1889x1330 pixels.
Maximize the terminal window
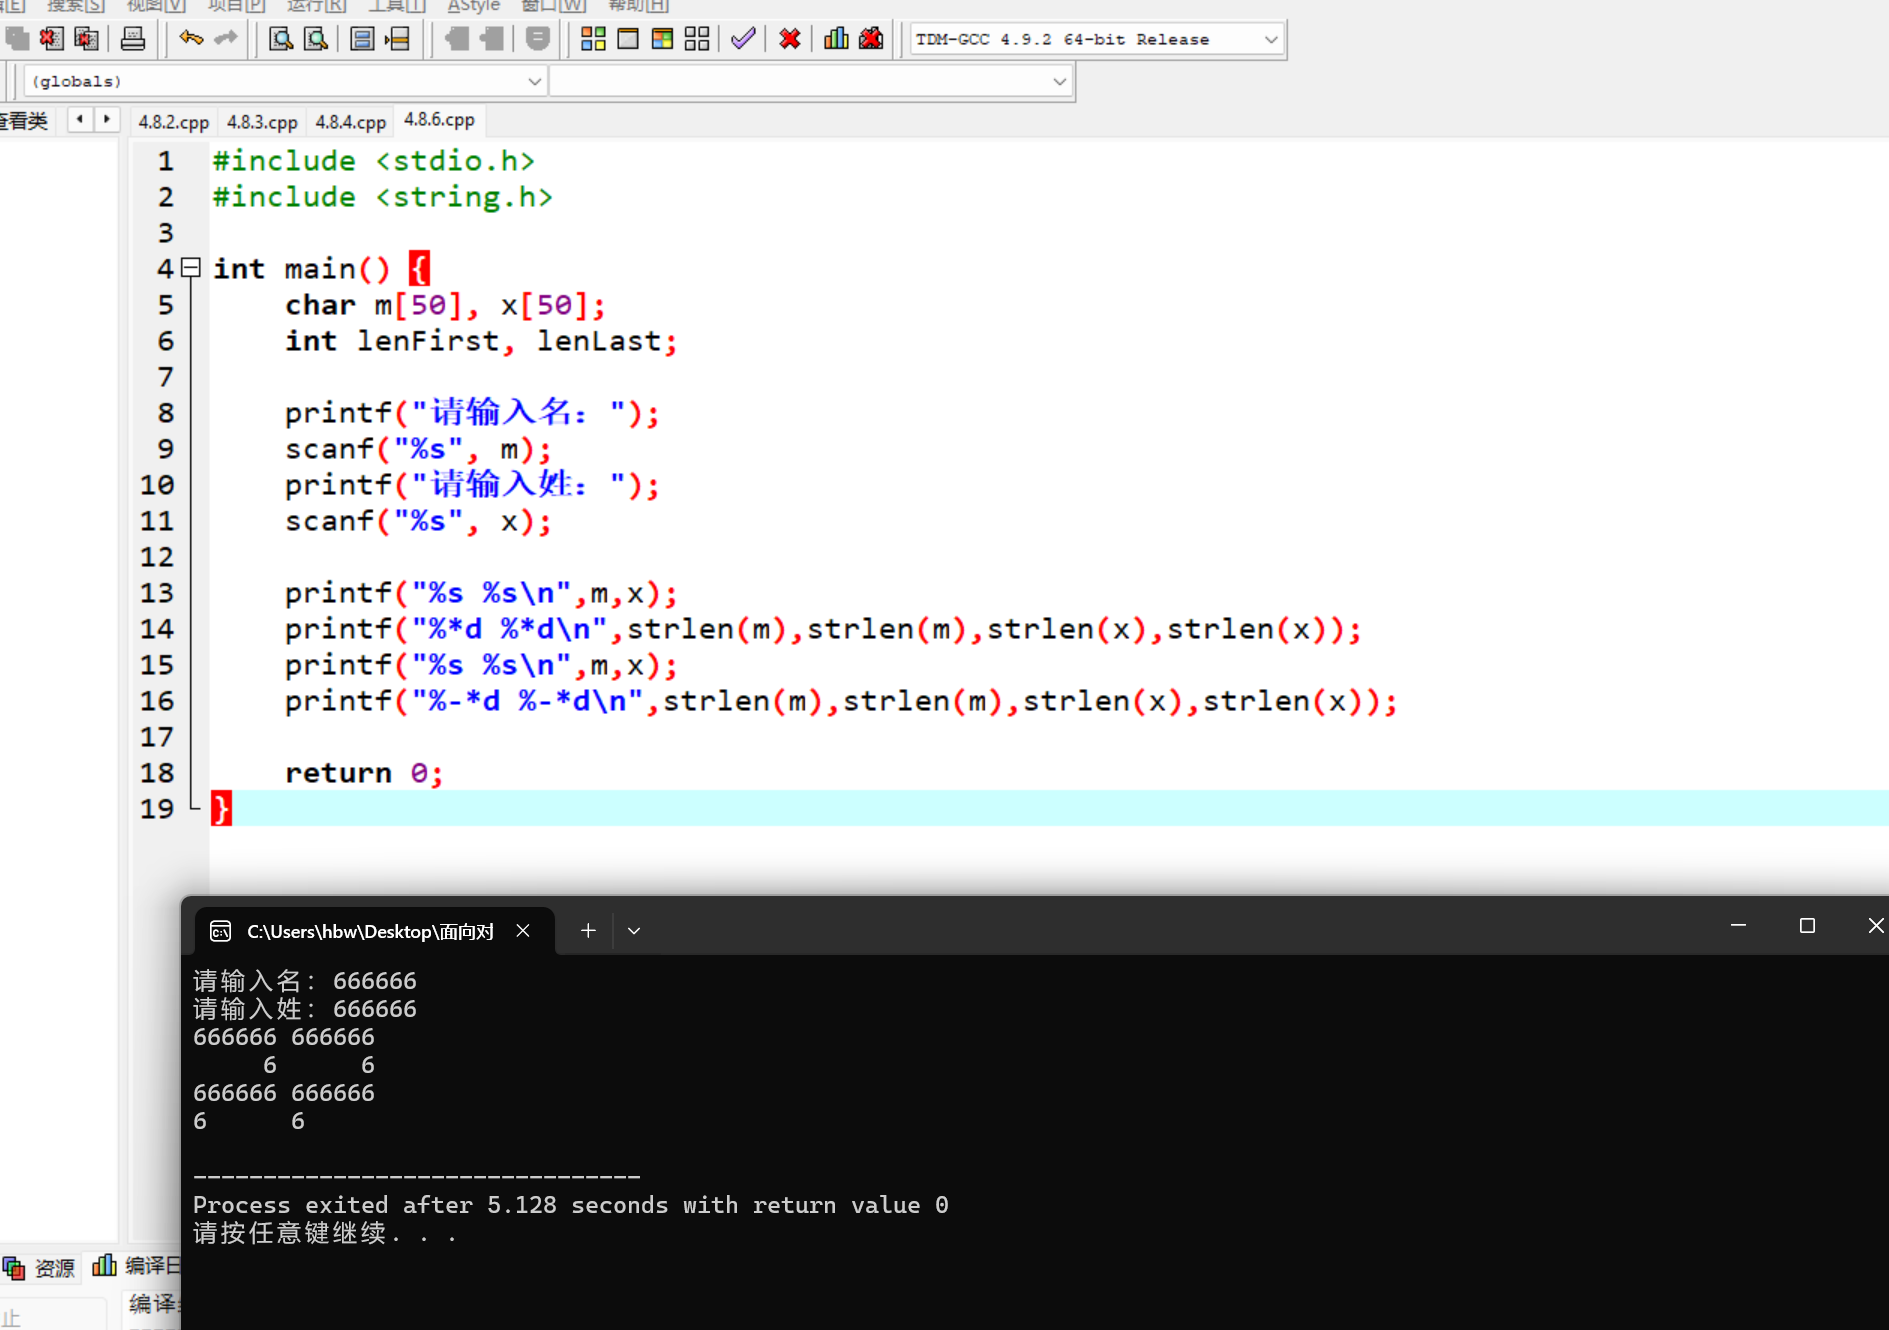(x=1807, y=926)
